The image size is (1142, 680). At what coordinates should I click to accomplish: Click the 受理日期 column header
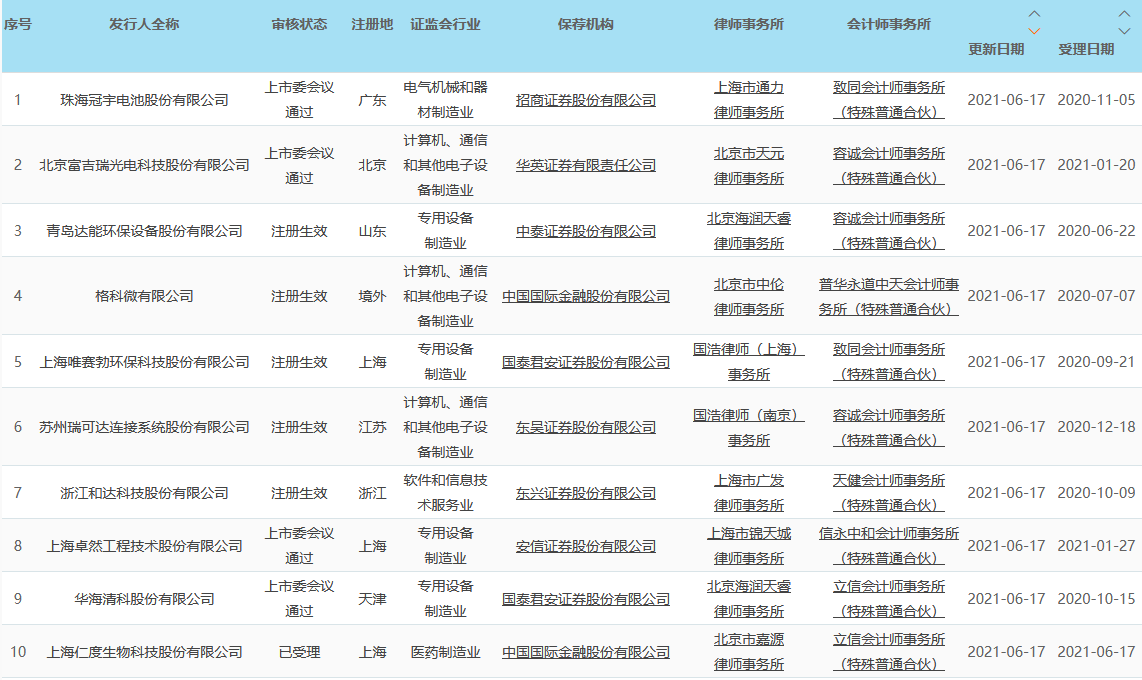pos(1086,50)
